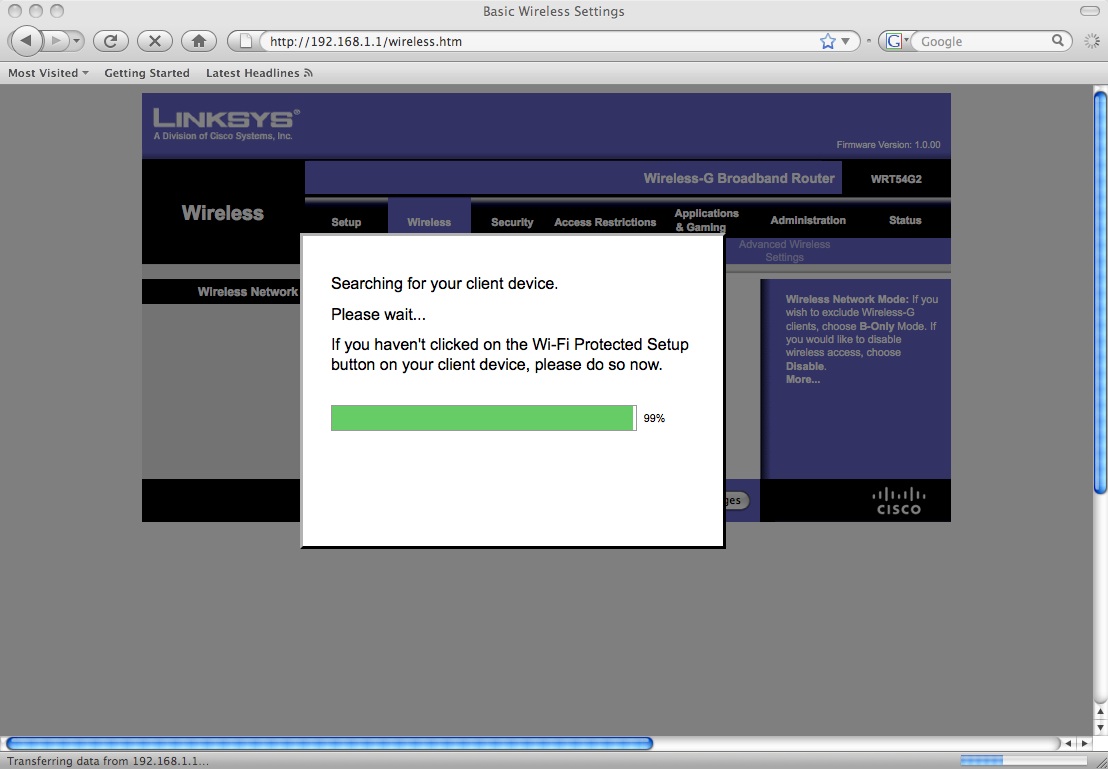
Task: Click the 'Searching for your client device' message
Action: pos(444,283)
